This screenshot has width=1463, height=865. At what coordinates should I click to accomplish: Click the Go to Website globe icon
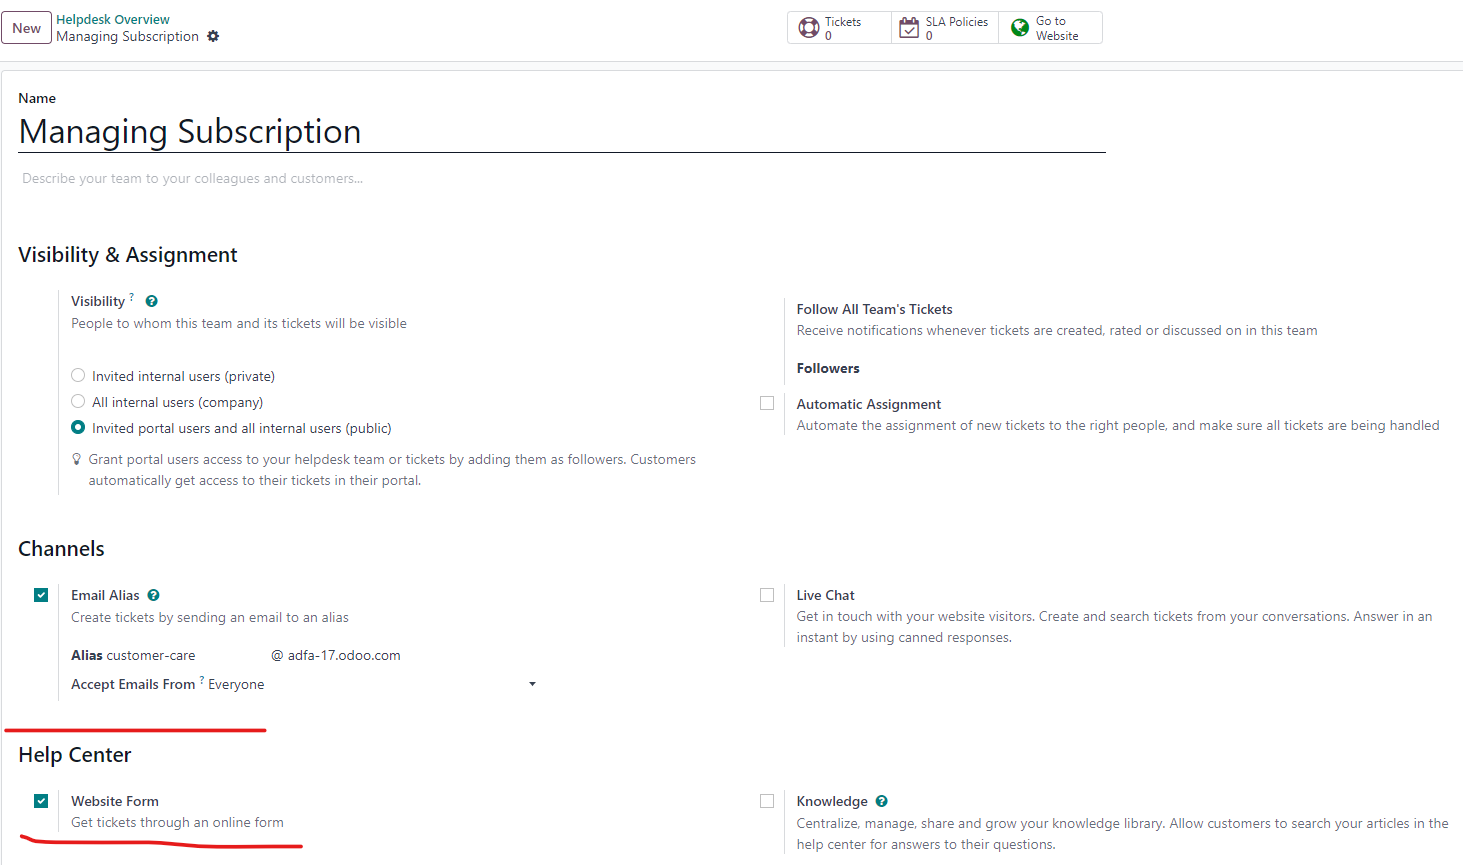(1019, 28)
